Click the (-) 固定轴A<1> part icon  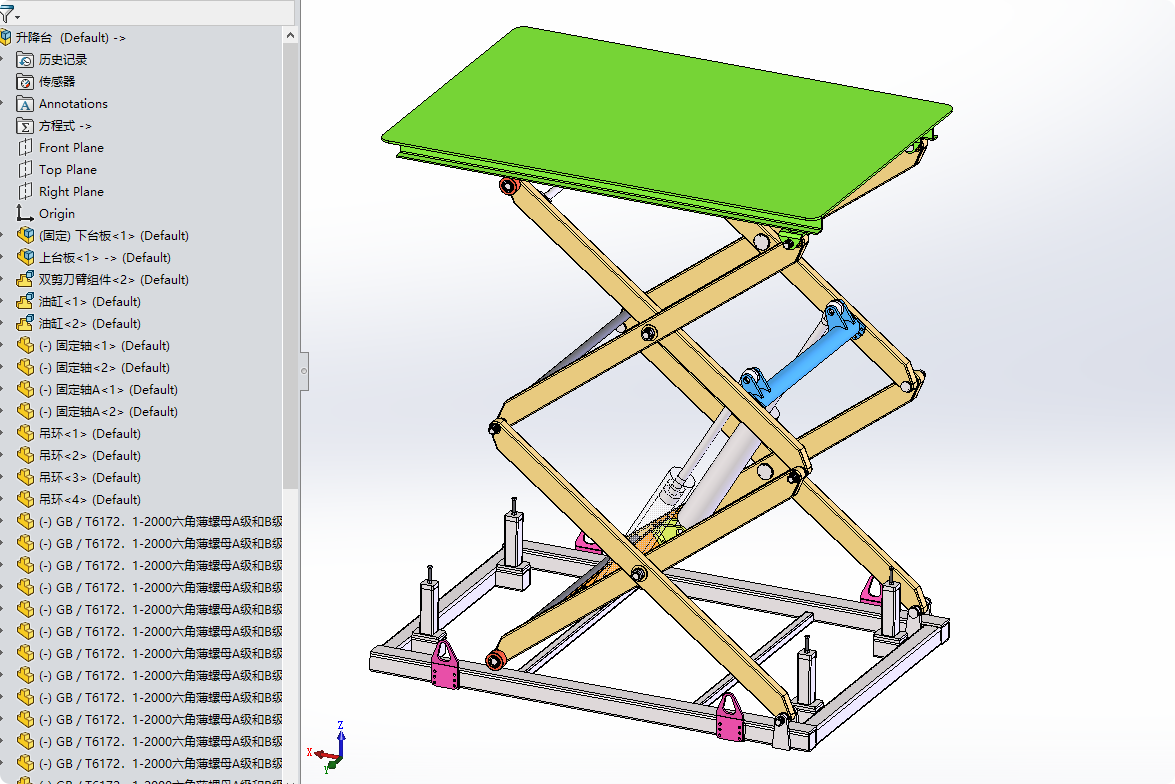(25, 390)
